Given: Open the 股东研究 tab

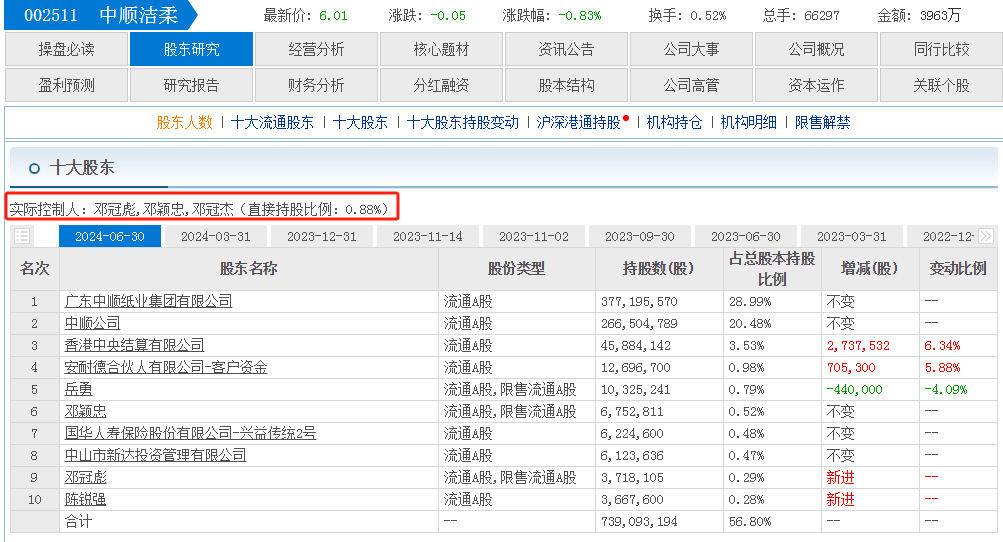Looking at the screenshot, I should [191, 49].
